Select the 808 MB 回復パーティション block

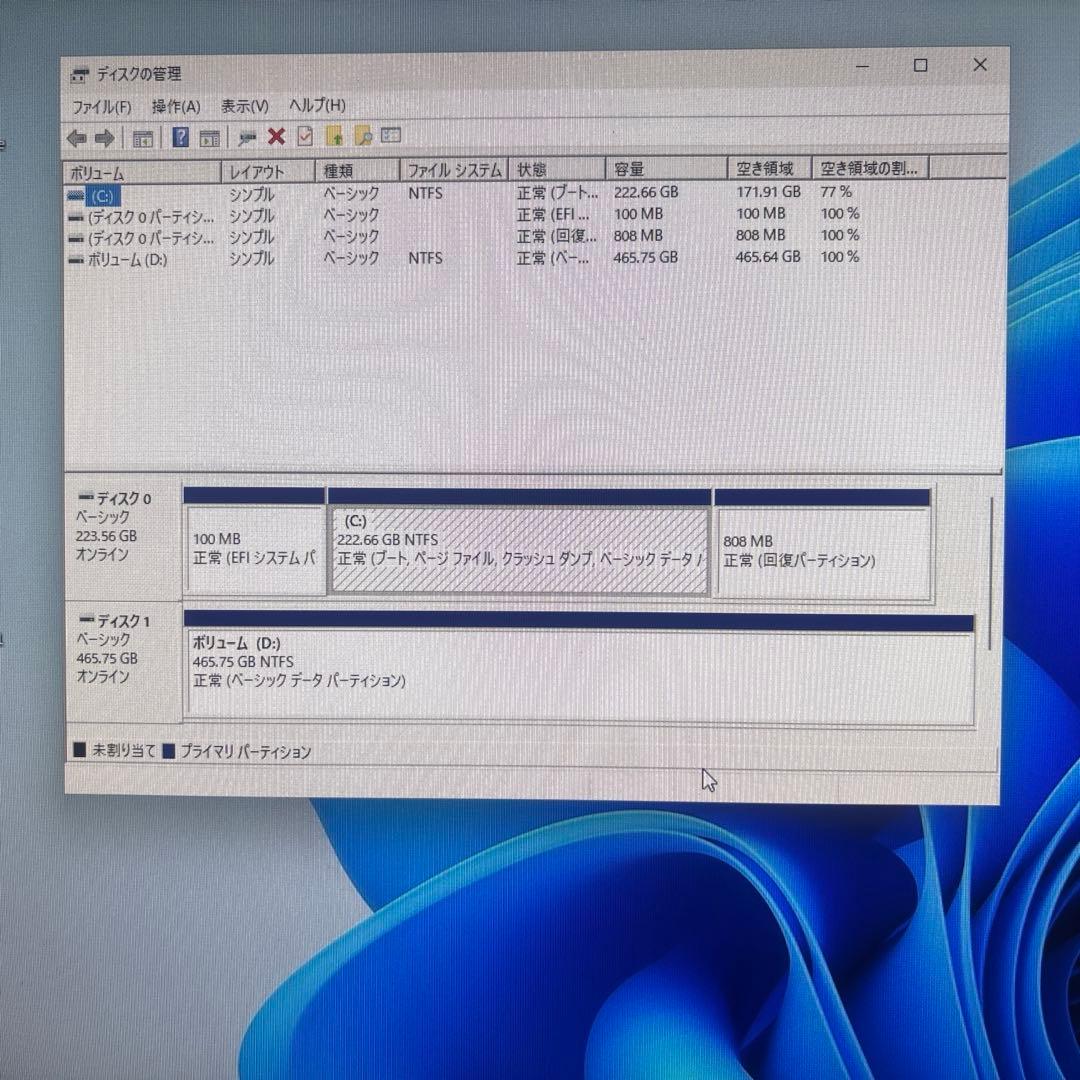823,545
